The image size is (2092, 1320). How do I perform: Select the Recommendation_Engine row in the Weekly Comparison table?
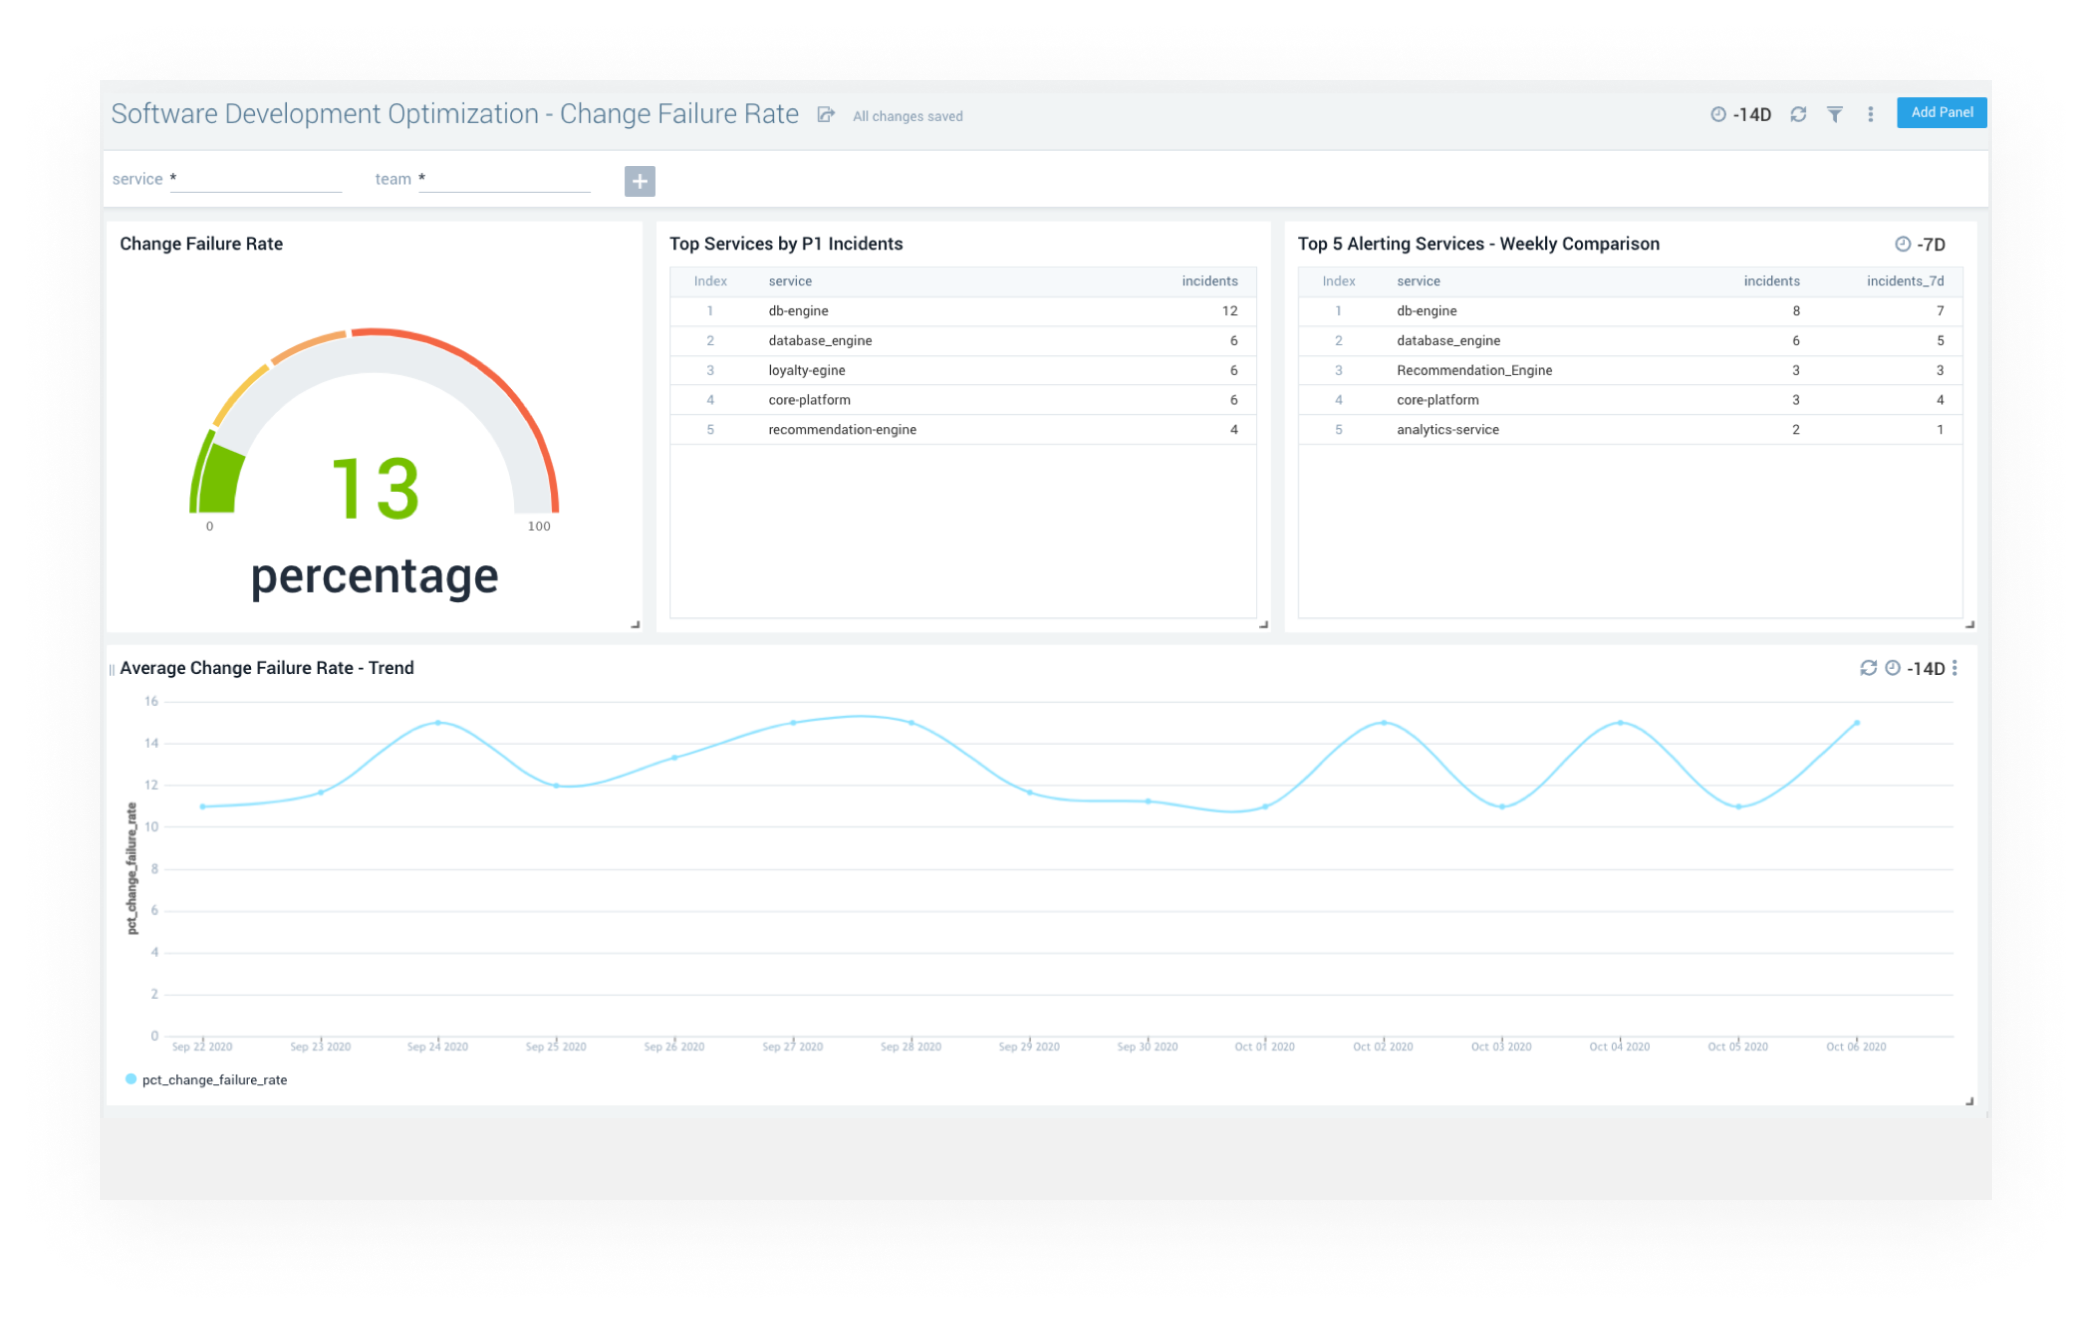coord(1630,371)
